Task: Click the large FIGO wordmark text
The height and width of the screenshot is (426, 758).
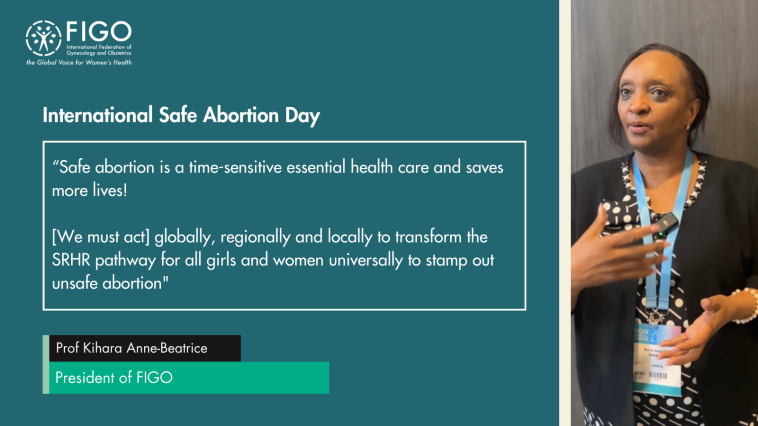Action: click(x=99, y=32)
